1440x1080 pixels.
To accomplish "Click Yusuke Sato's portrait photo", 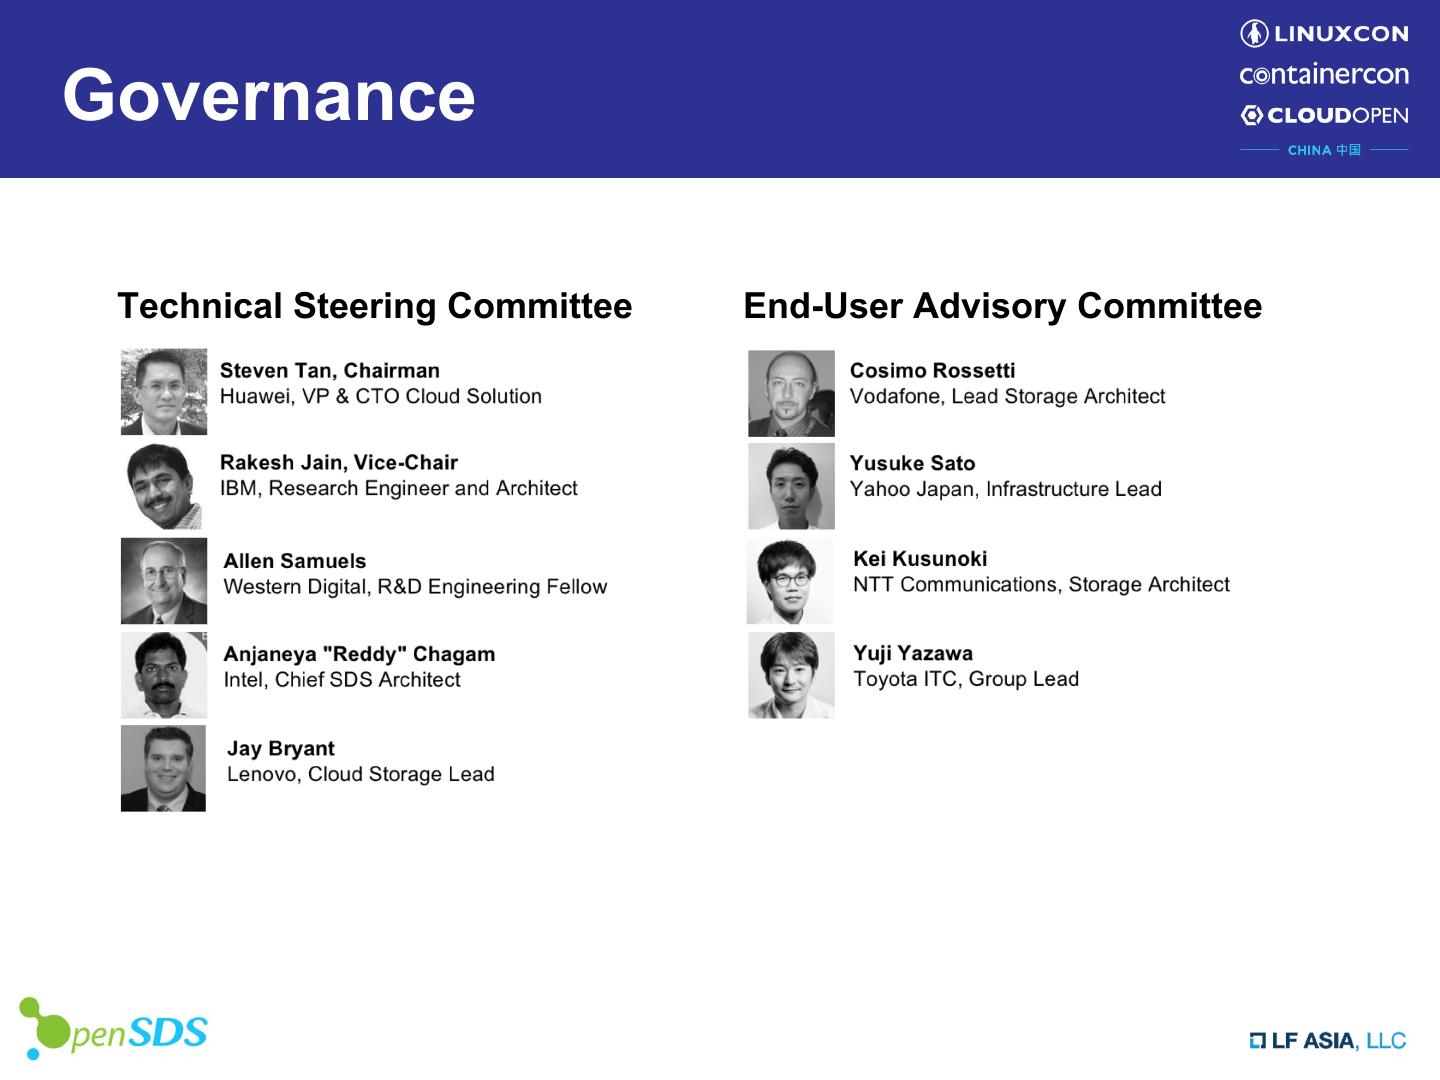I will tap(791, 487).
